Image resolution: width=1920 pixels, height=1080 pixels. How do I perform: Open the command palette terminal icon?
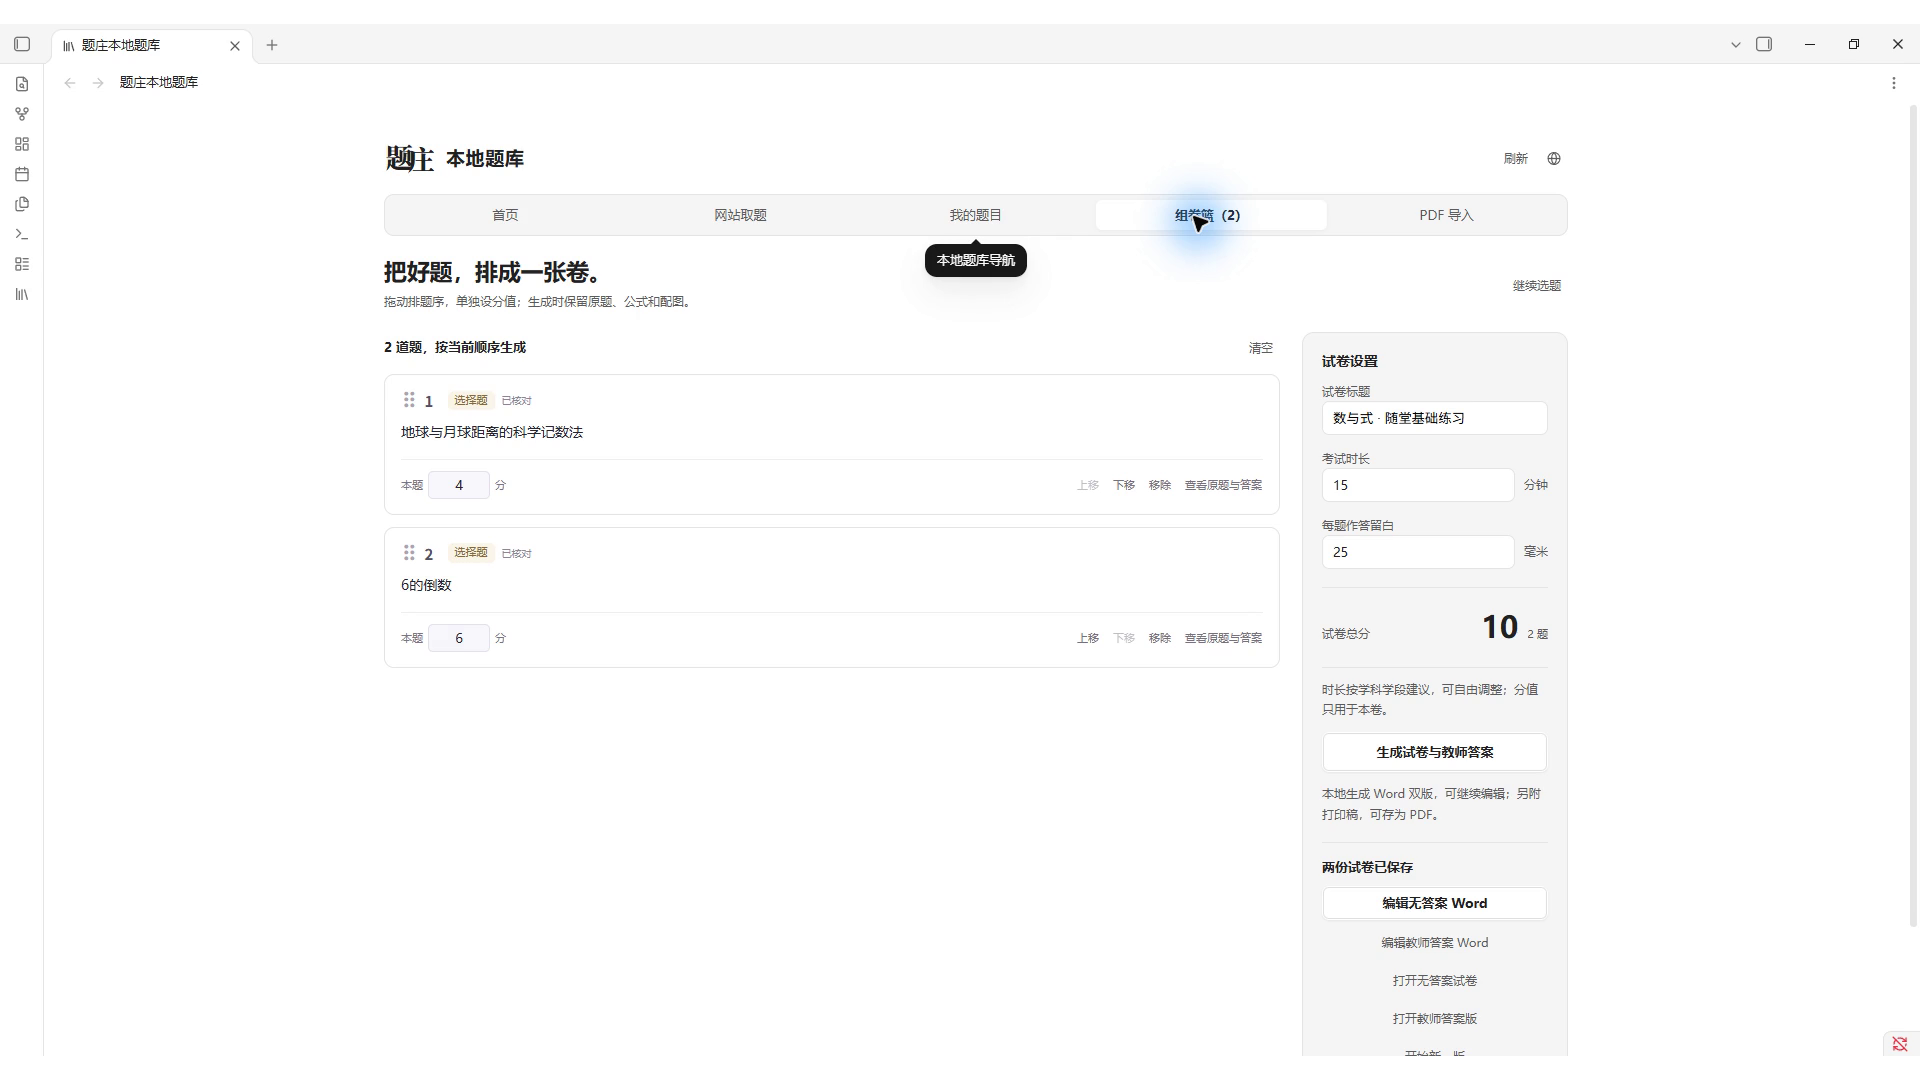pyautogui.click(x=22, y=234)
